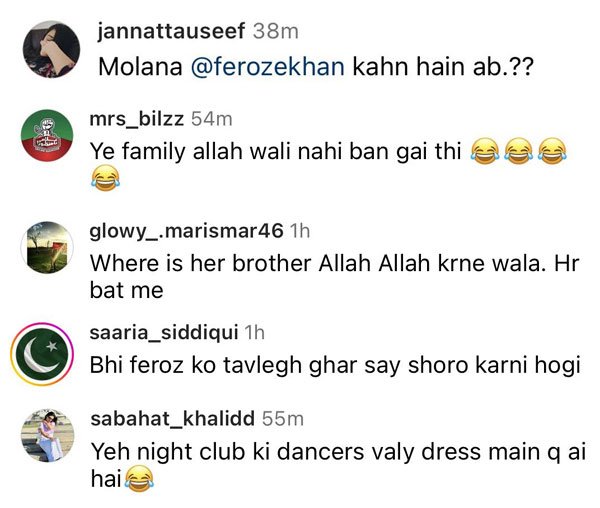This screenshot has width=600, height=508.
Task: Click laughing emoji after 'hai' in last comment
Action: tap(139, 478)
